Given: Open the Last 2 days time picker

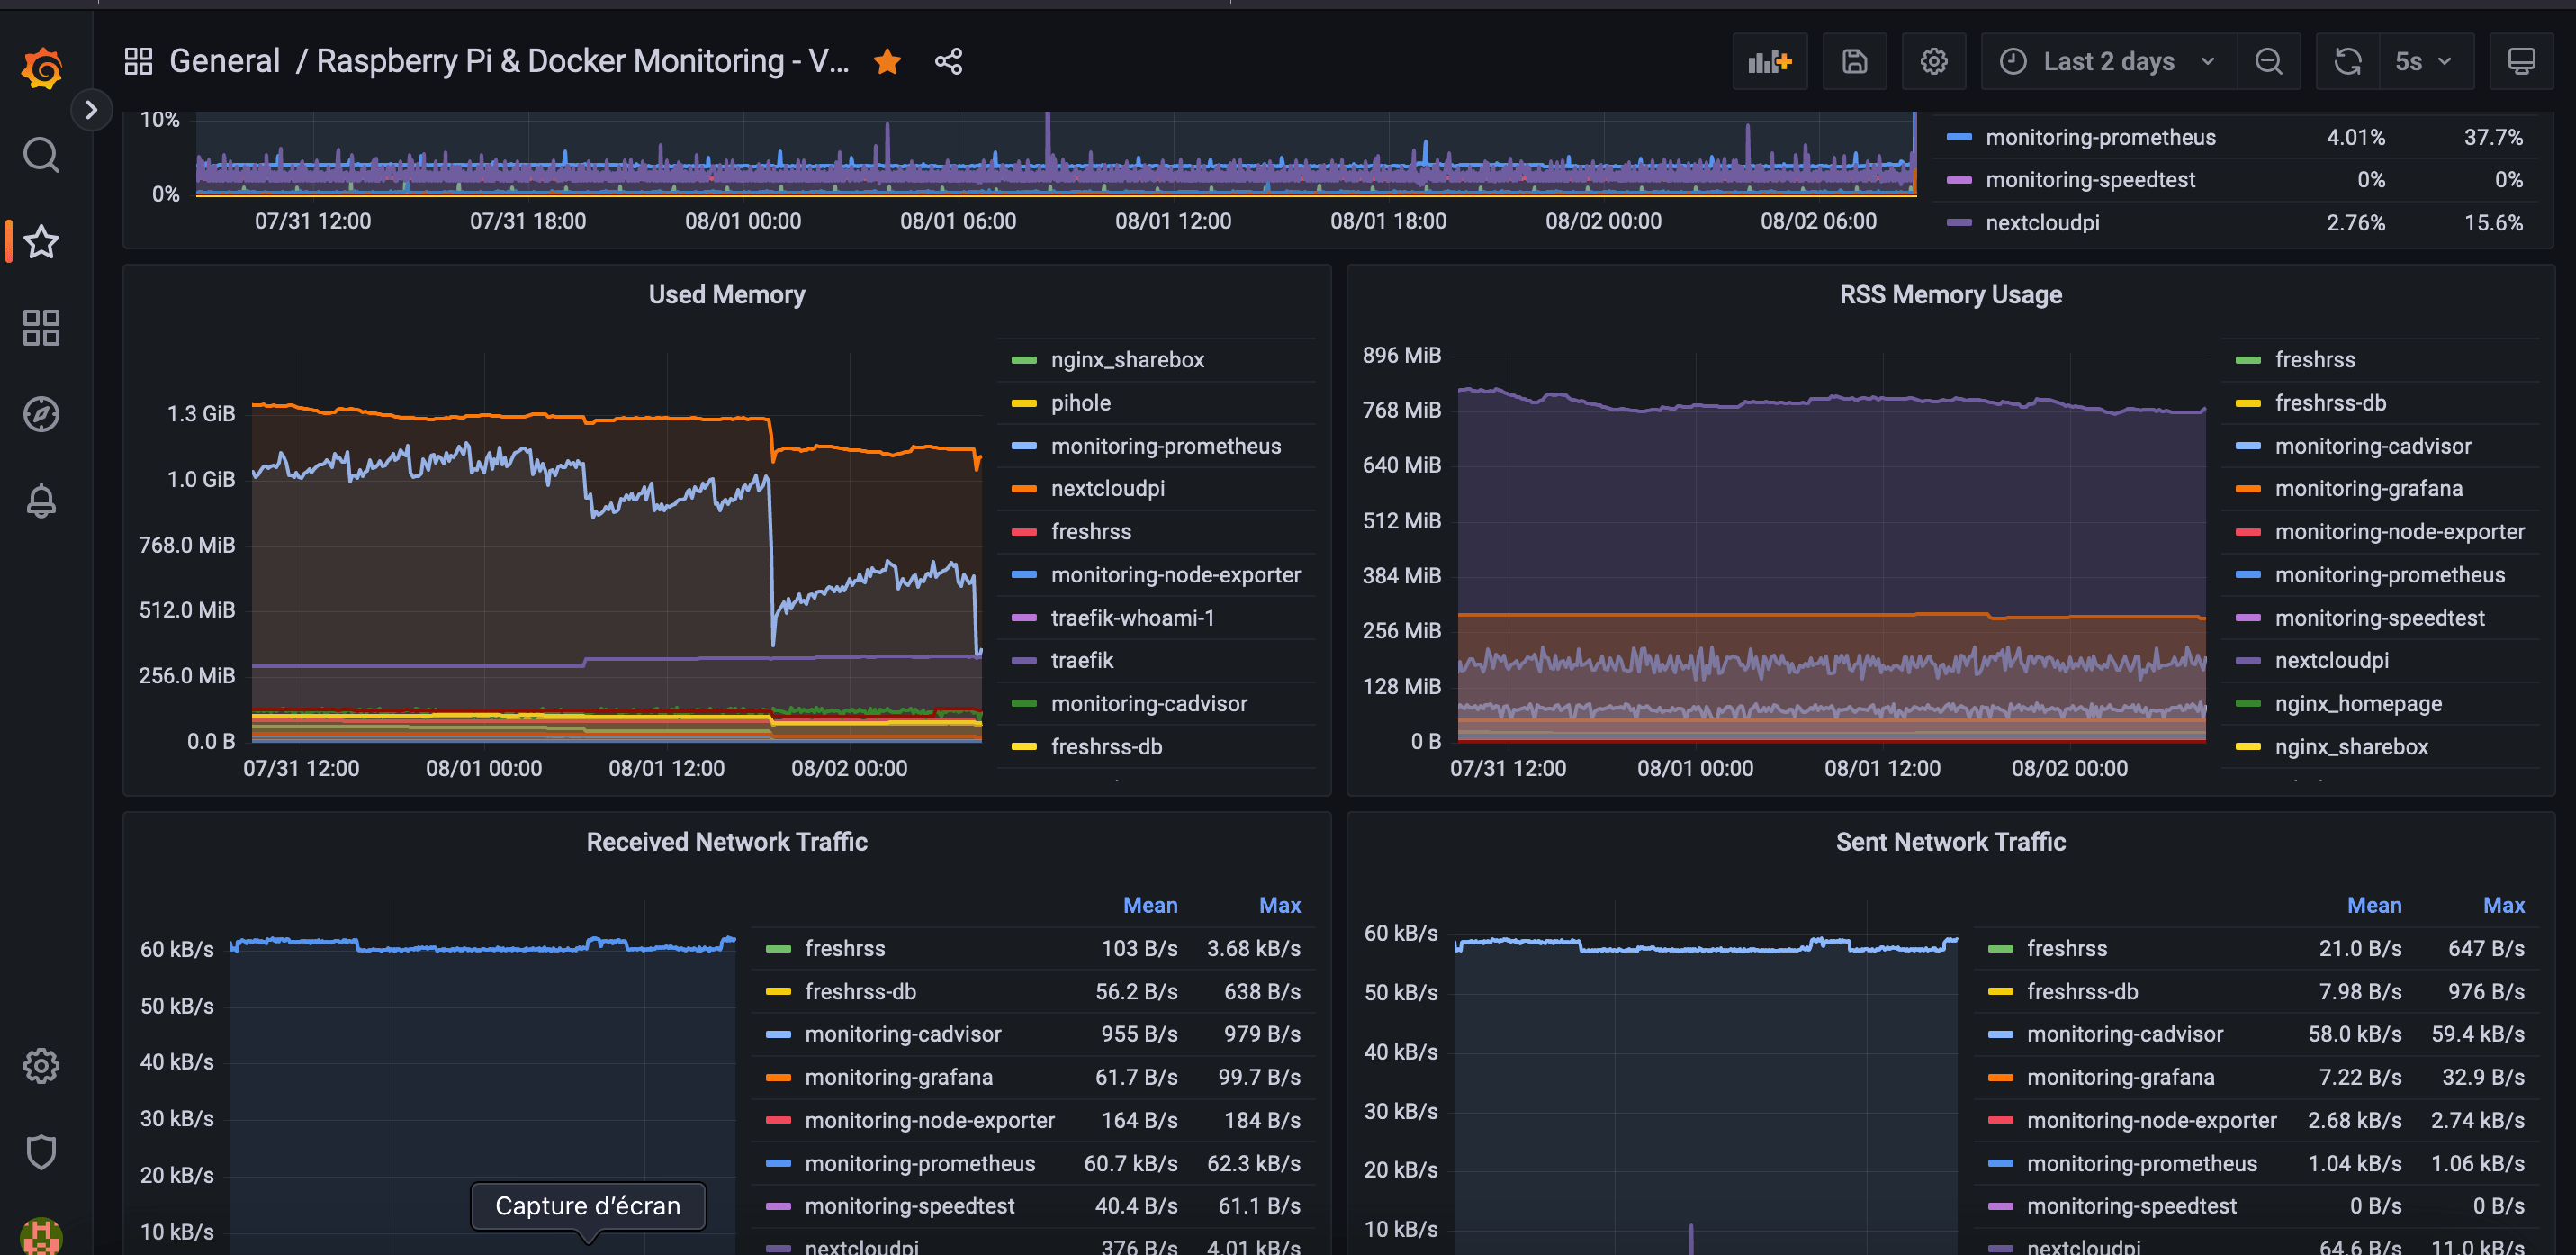Looking at the screenshot, I should click(x=2107, y=62).
